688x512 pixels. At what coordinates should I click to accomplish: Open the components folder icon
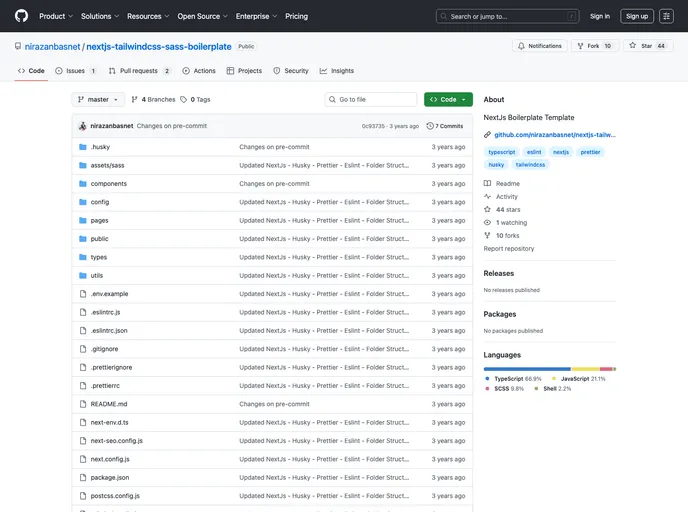(82, 184)
